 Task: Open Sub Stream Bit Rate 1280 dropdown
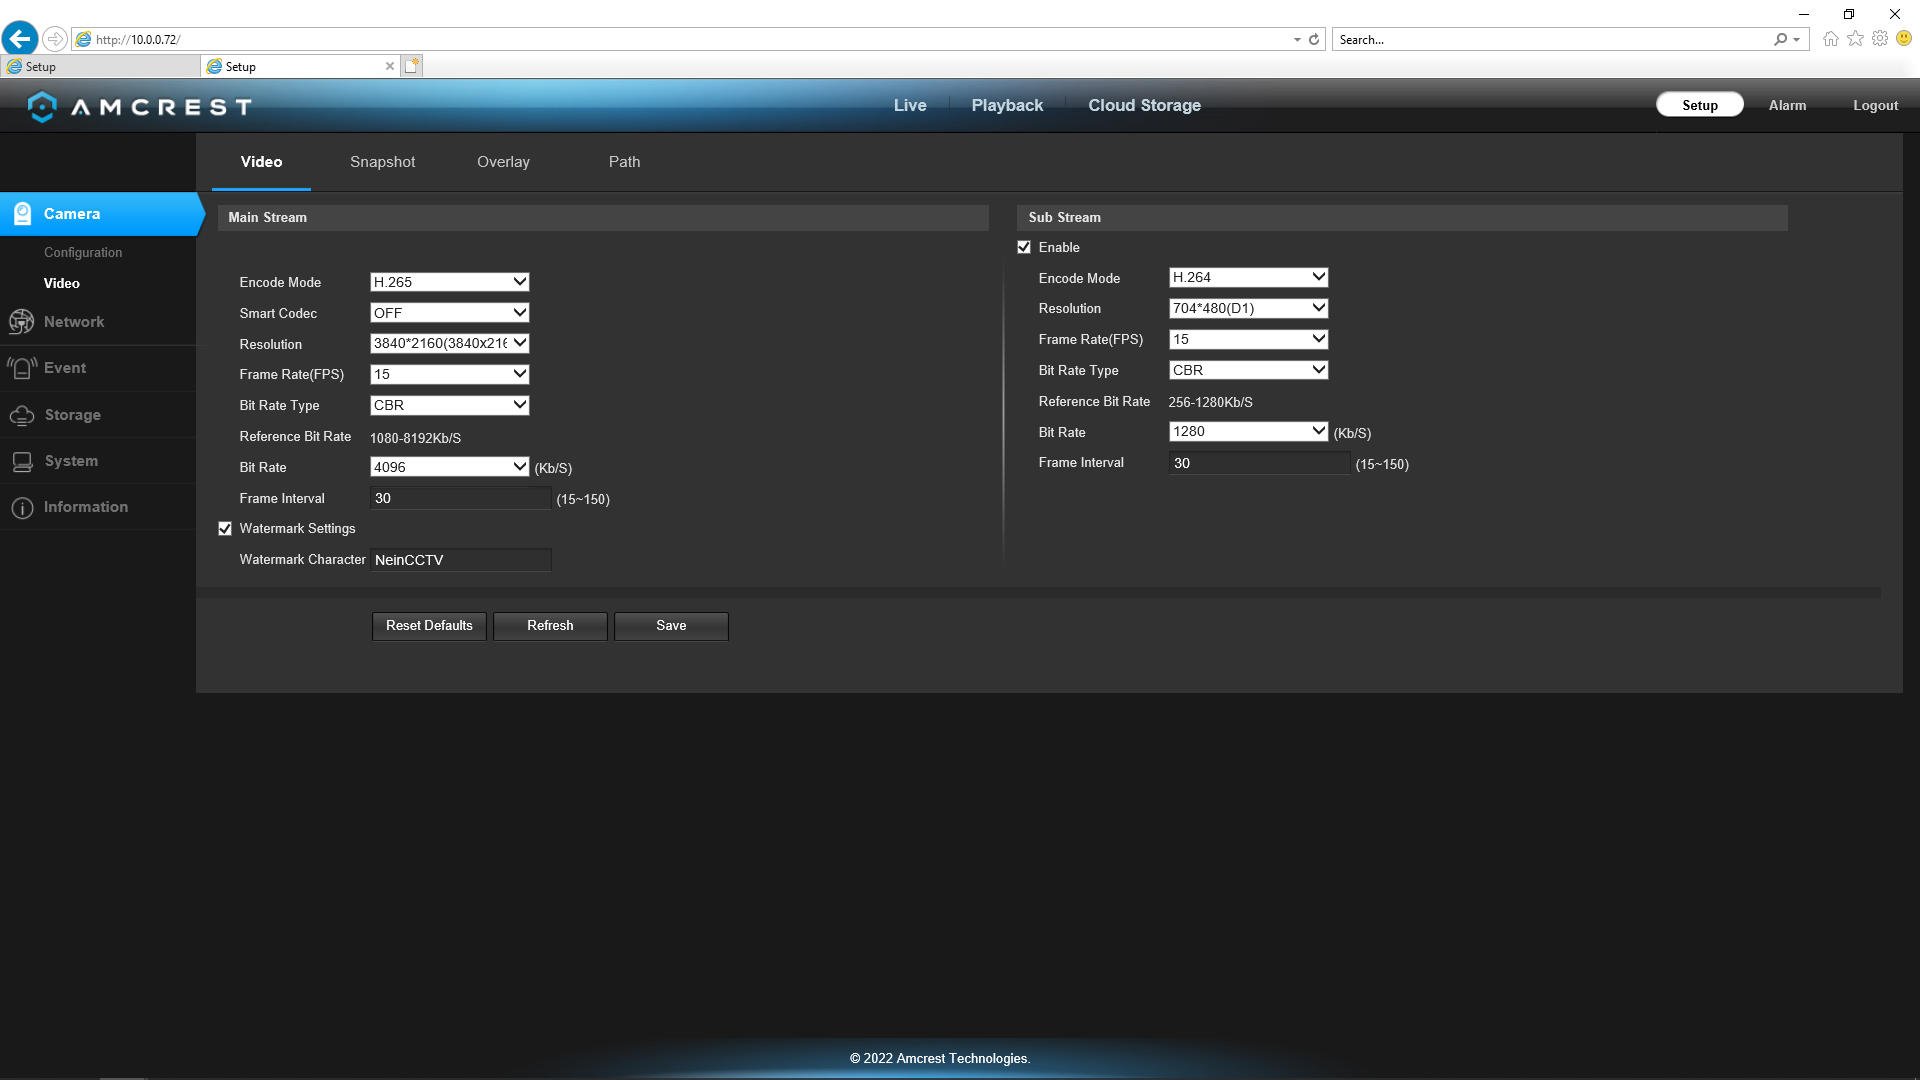(1248, 431)
